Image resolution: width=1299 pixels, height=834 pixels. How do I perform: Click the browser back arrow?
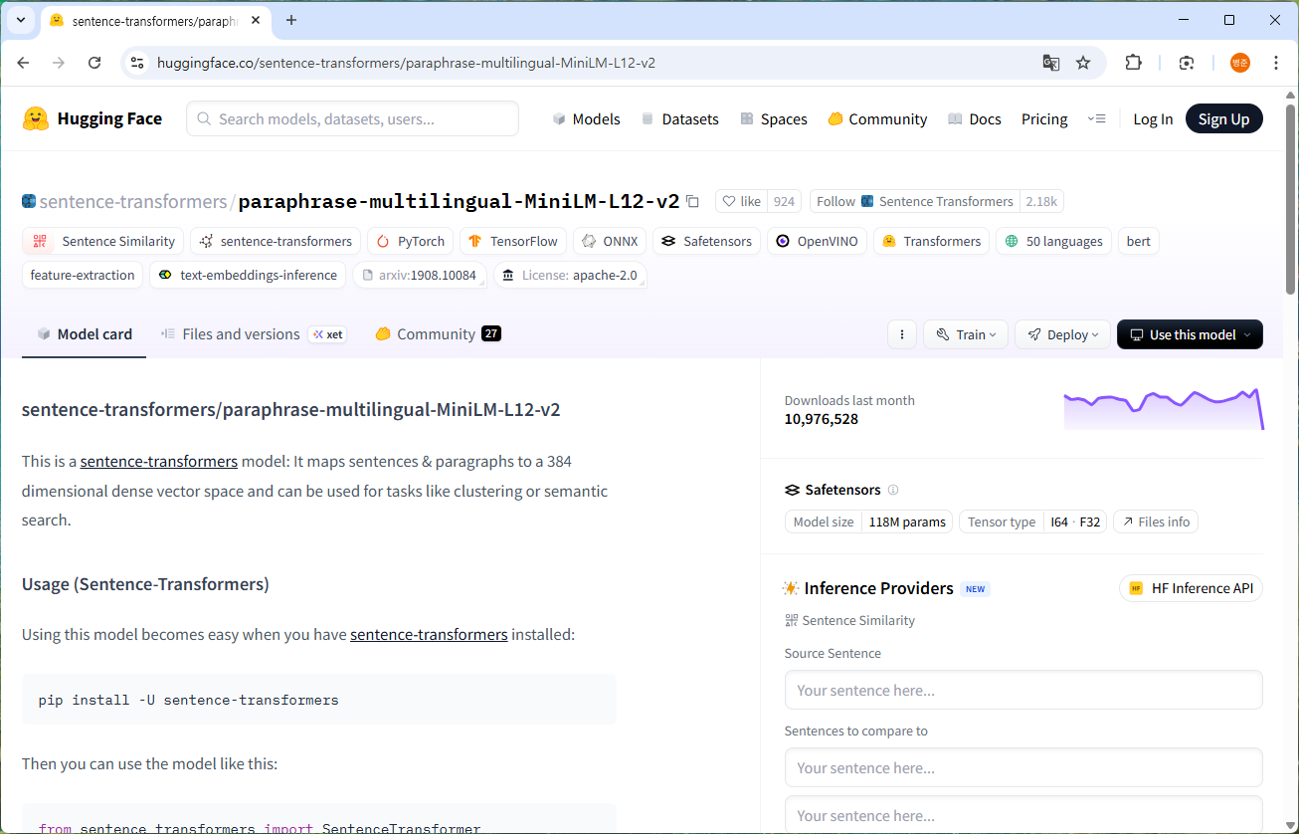23,63
